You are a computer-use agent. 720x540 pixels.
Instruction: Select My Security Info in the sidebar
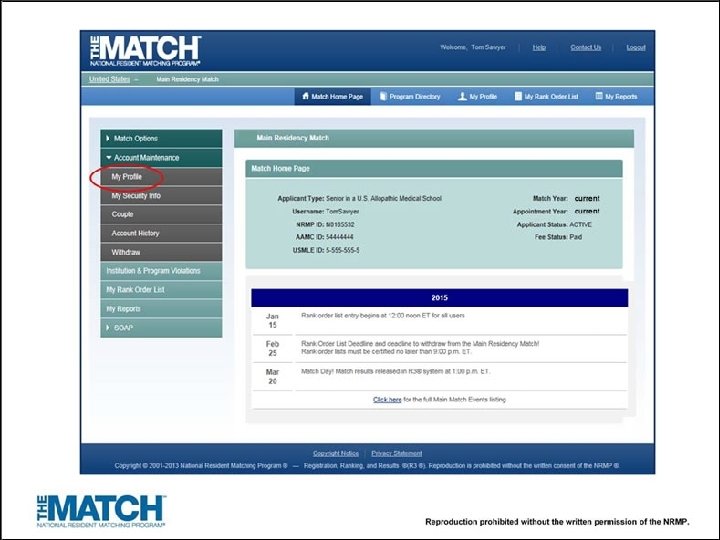pos(161,196)
